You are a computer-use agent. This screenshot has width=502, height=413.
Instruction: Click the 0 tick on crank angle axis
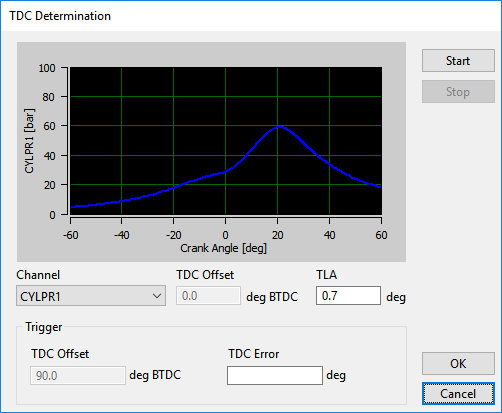coord(225,235)
